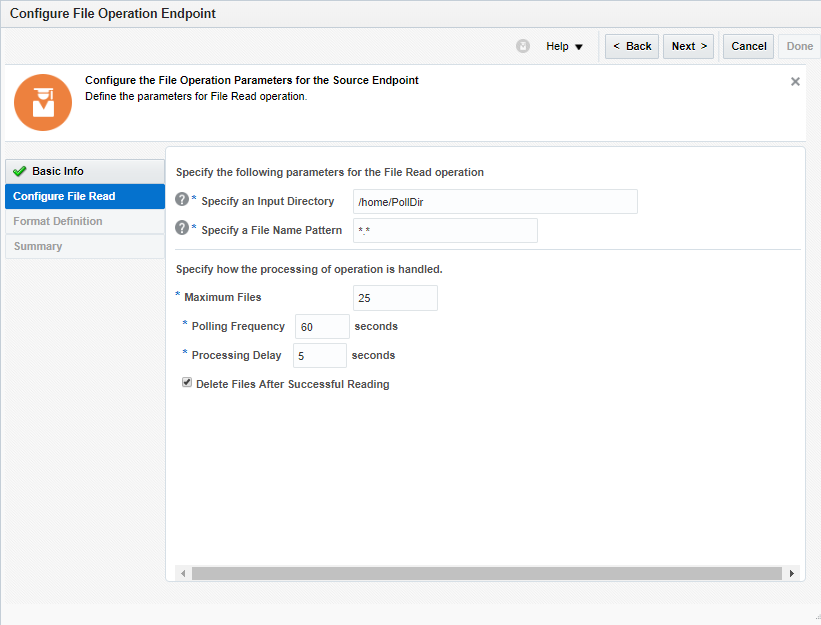Click the orange file adapter icon
821x625 pixels.
42,102
